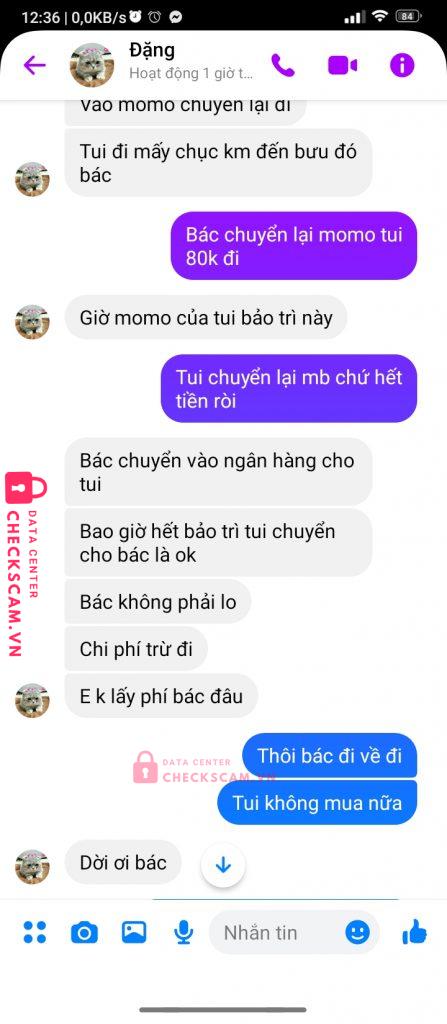The image size is (447, 1024).
Task: Tap the microphone to record voice message
Action: pyautogui.click(x=184, y=933)
